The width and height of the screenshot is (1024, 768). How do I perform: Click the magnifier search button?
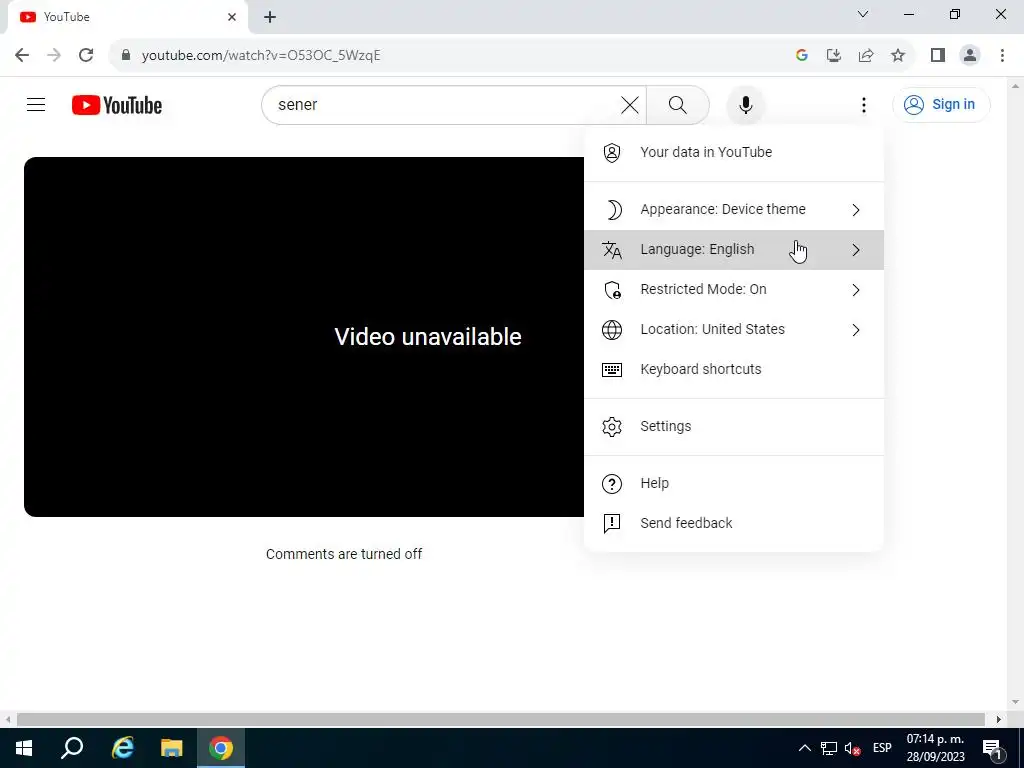click(x=677, y=104)
